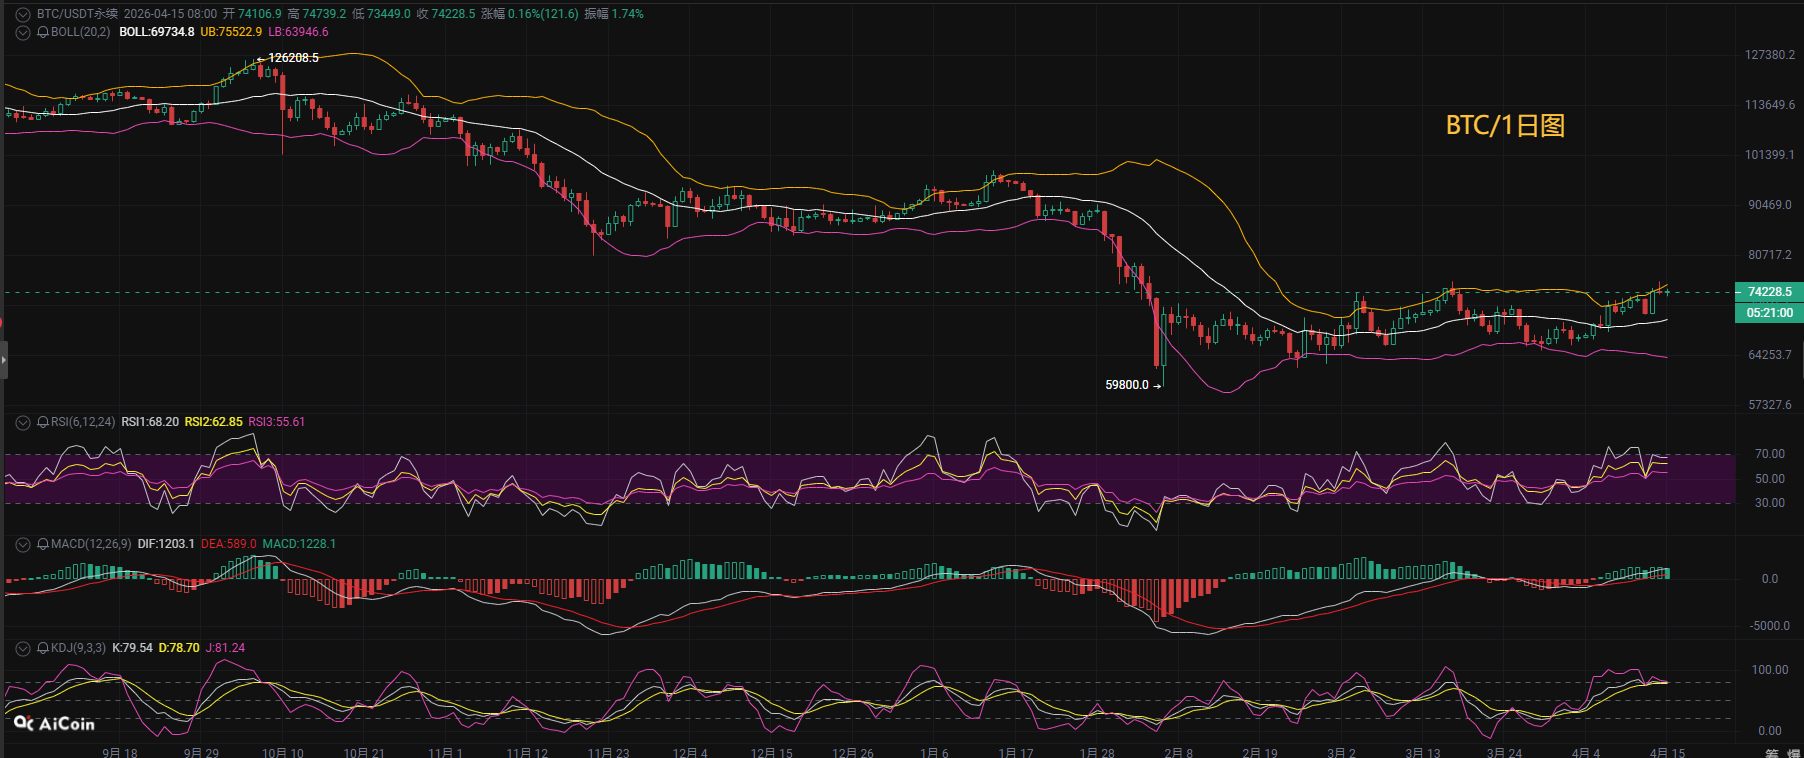Click the RSI indicator alert bell icon
The image size is (1804, 758).
(x=43, y=422)
